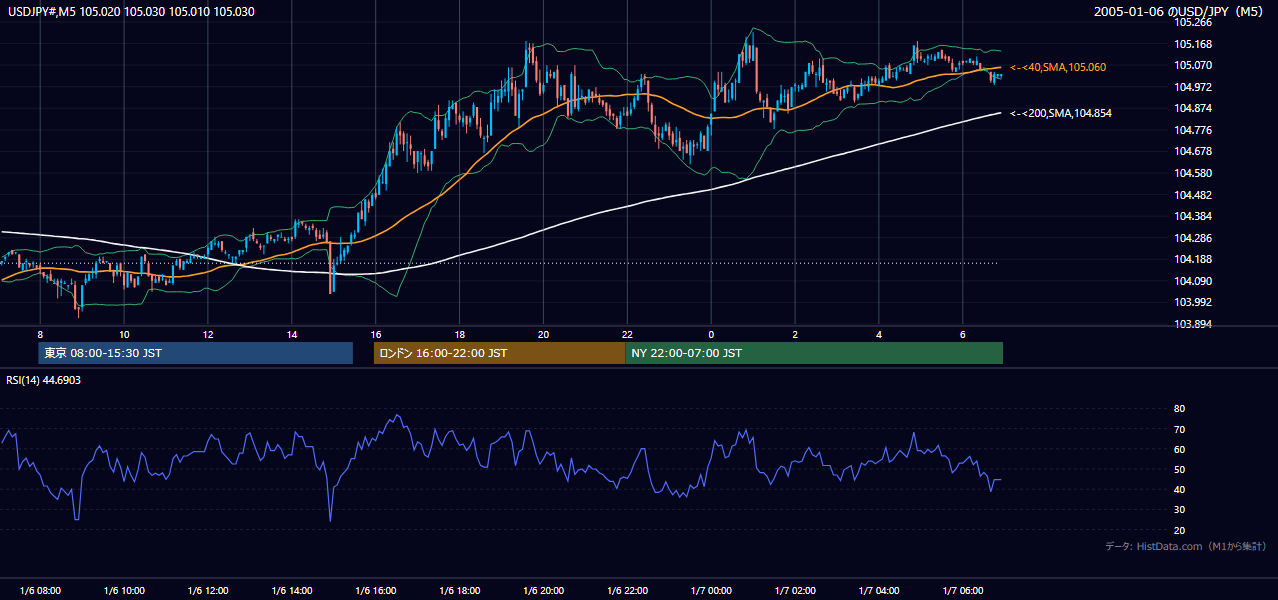Click the NY 22:00-07:00 JST session bar

click(814, 353)
